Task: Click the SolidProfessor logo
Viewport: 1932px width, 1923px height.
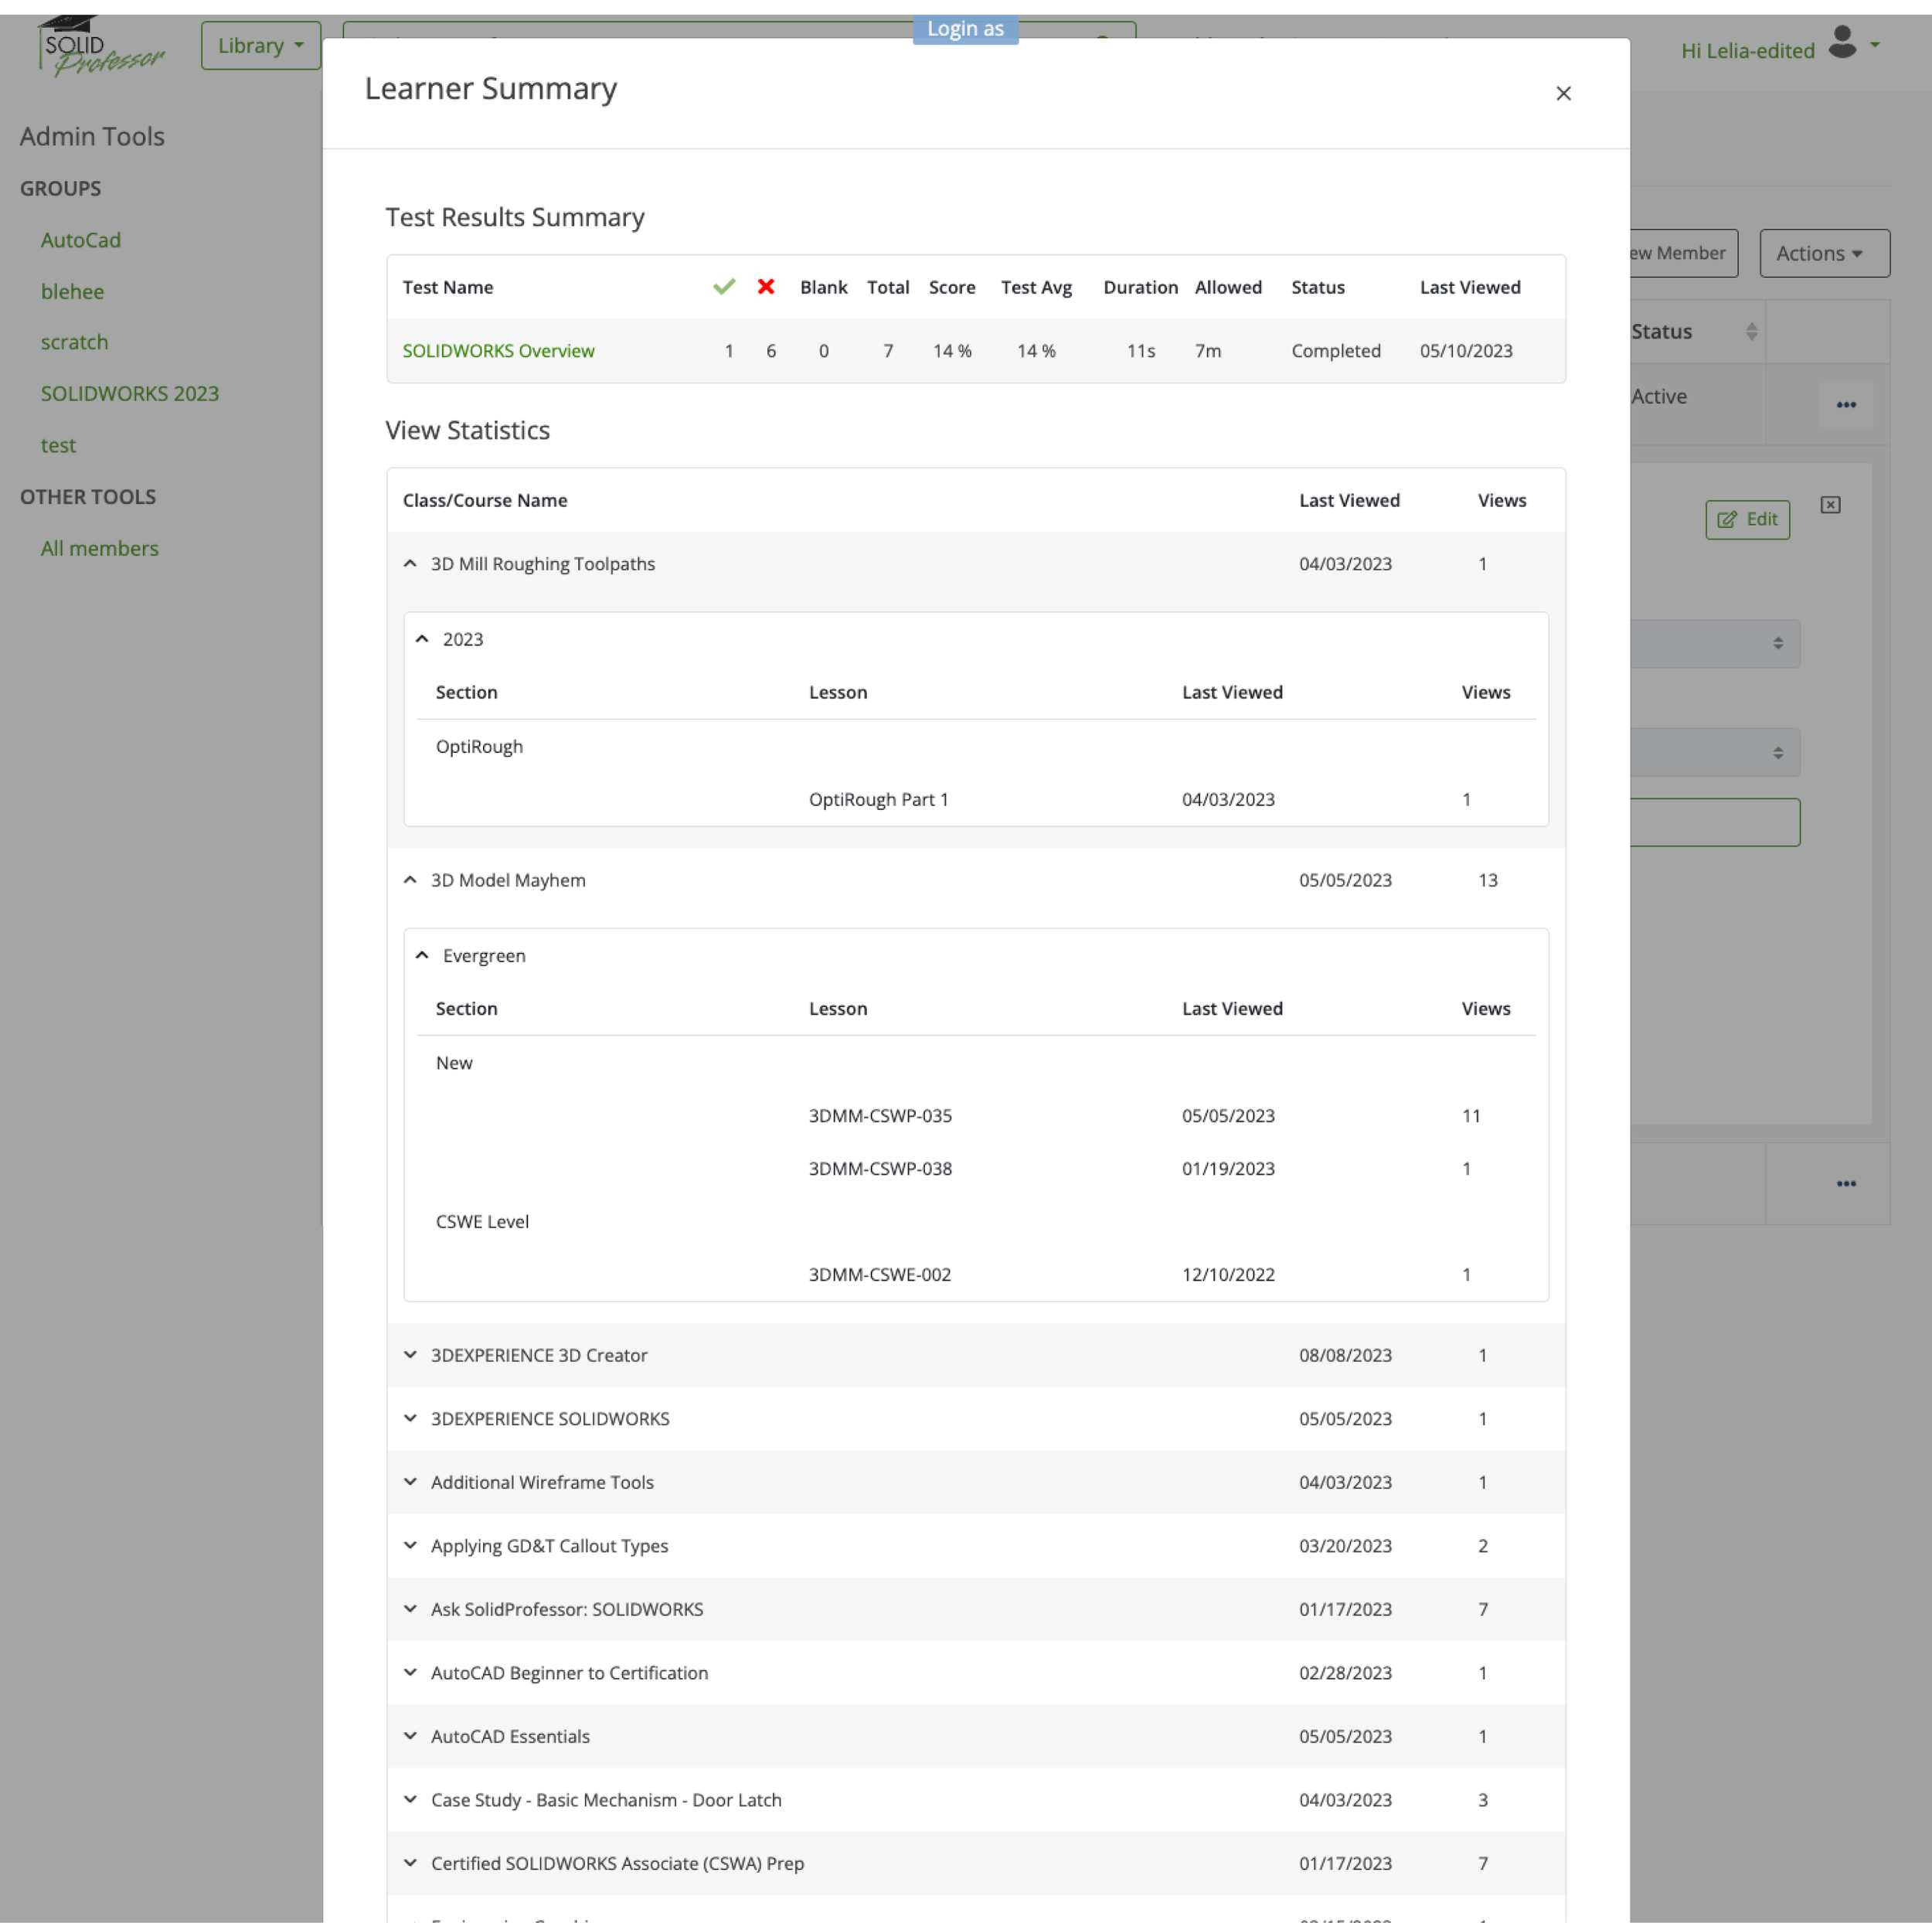Action: (x=100, y=48)
